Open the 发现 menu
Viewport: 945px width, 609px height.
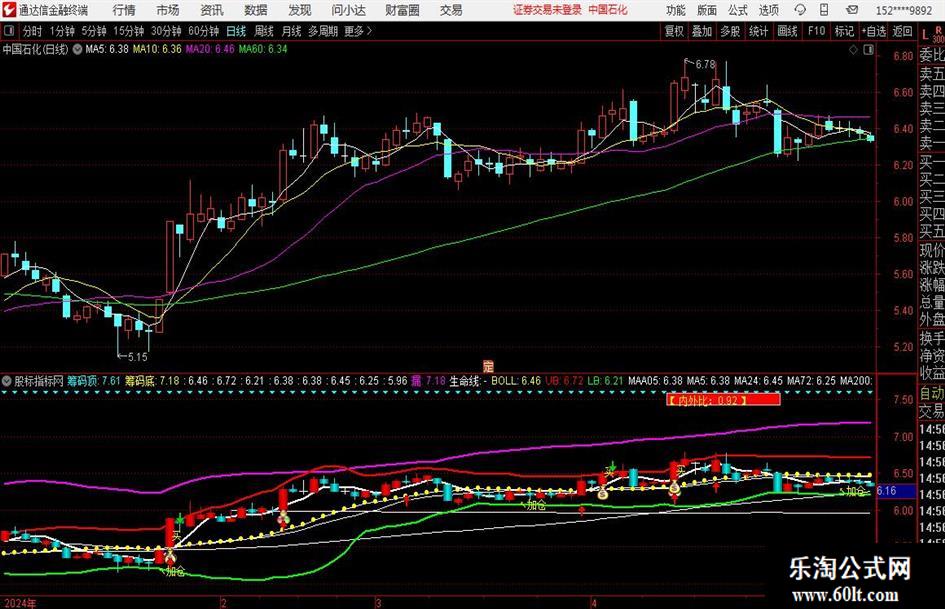point(300,10)
